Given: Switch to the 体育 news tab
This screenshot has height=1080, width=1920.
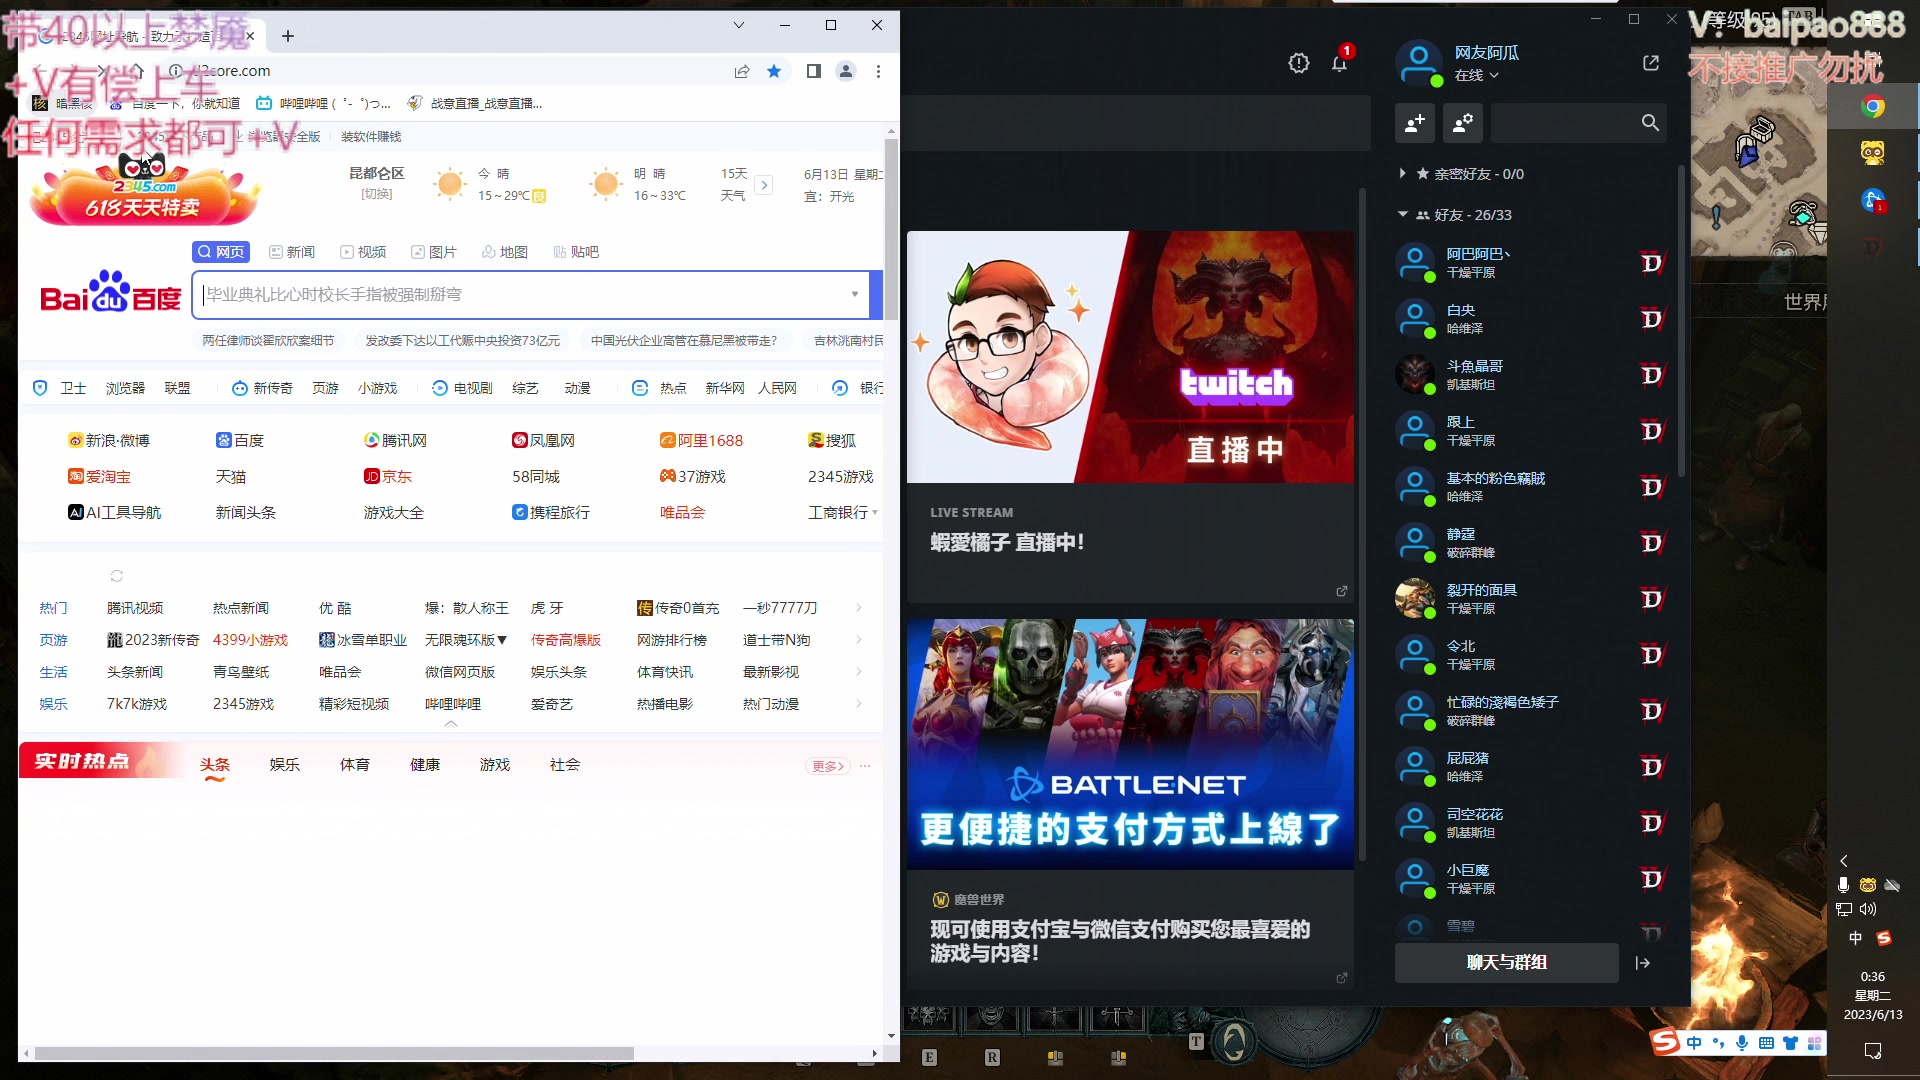Looking at the screenshot, I should point(355,765).
